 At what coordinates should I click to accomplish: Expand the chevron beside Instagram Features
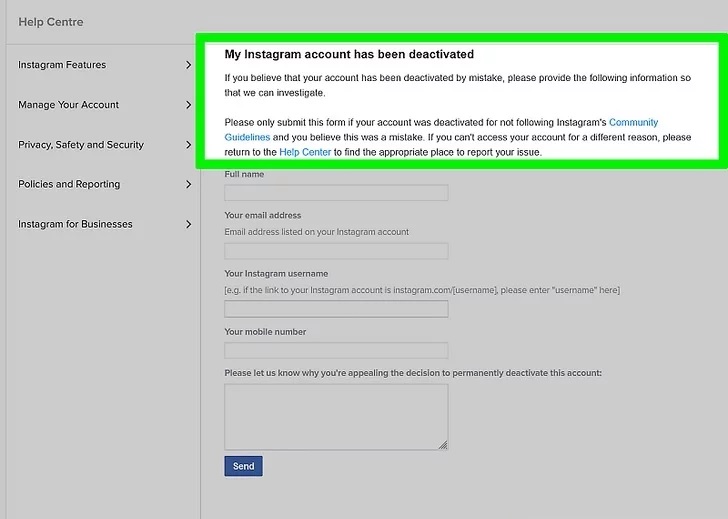(188, 65)
